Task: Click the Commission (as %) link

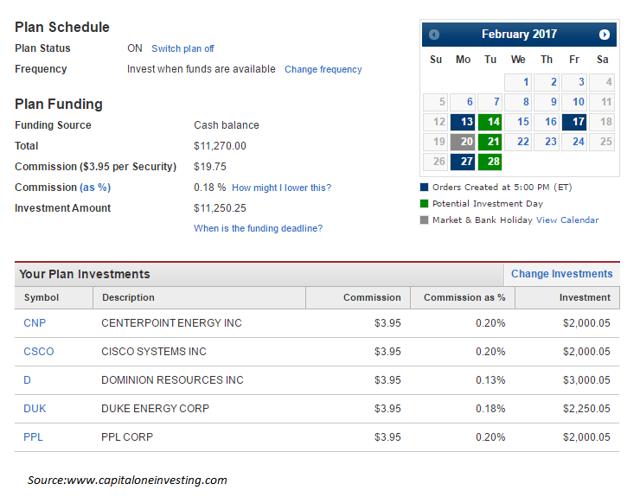Action: tap(95, 187)
